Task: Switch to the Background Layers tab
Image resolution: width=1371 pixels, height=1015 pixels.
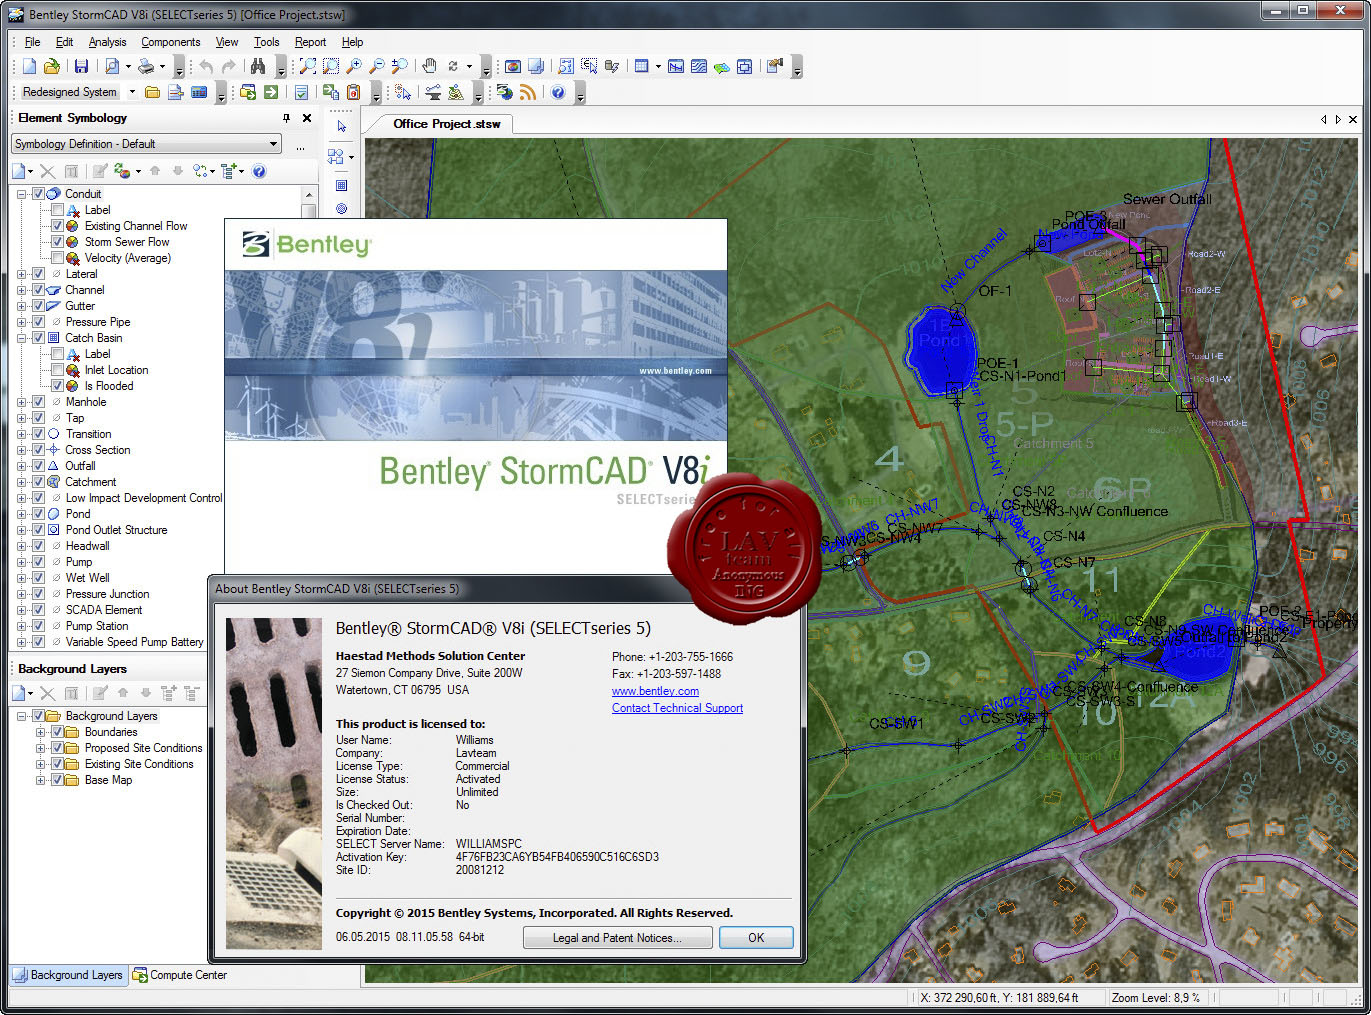Action: 68,975
